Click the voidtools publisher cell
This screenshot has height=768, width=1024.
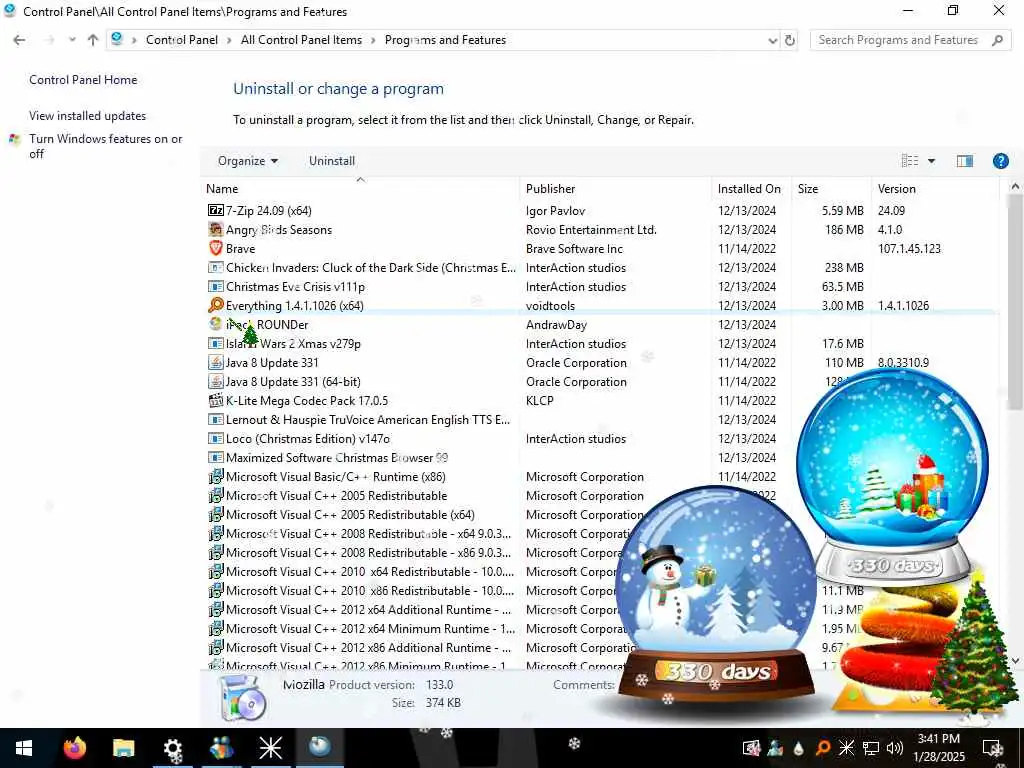click(551, 305)
